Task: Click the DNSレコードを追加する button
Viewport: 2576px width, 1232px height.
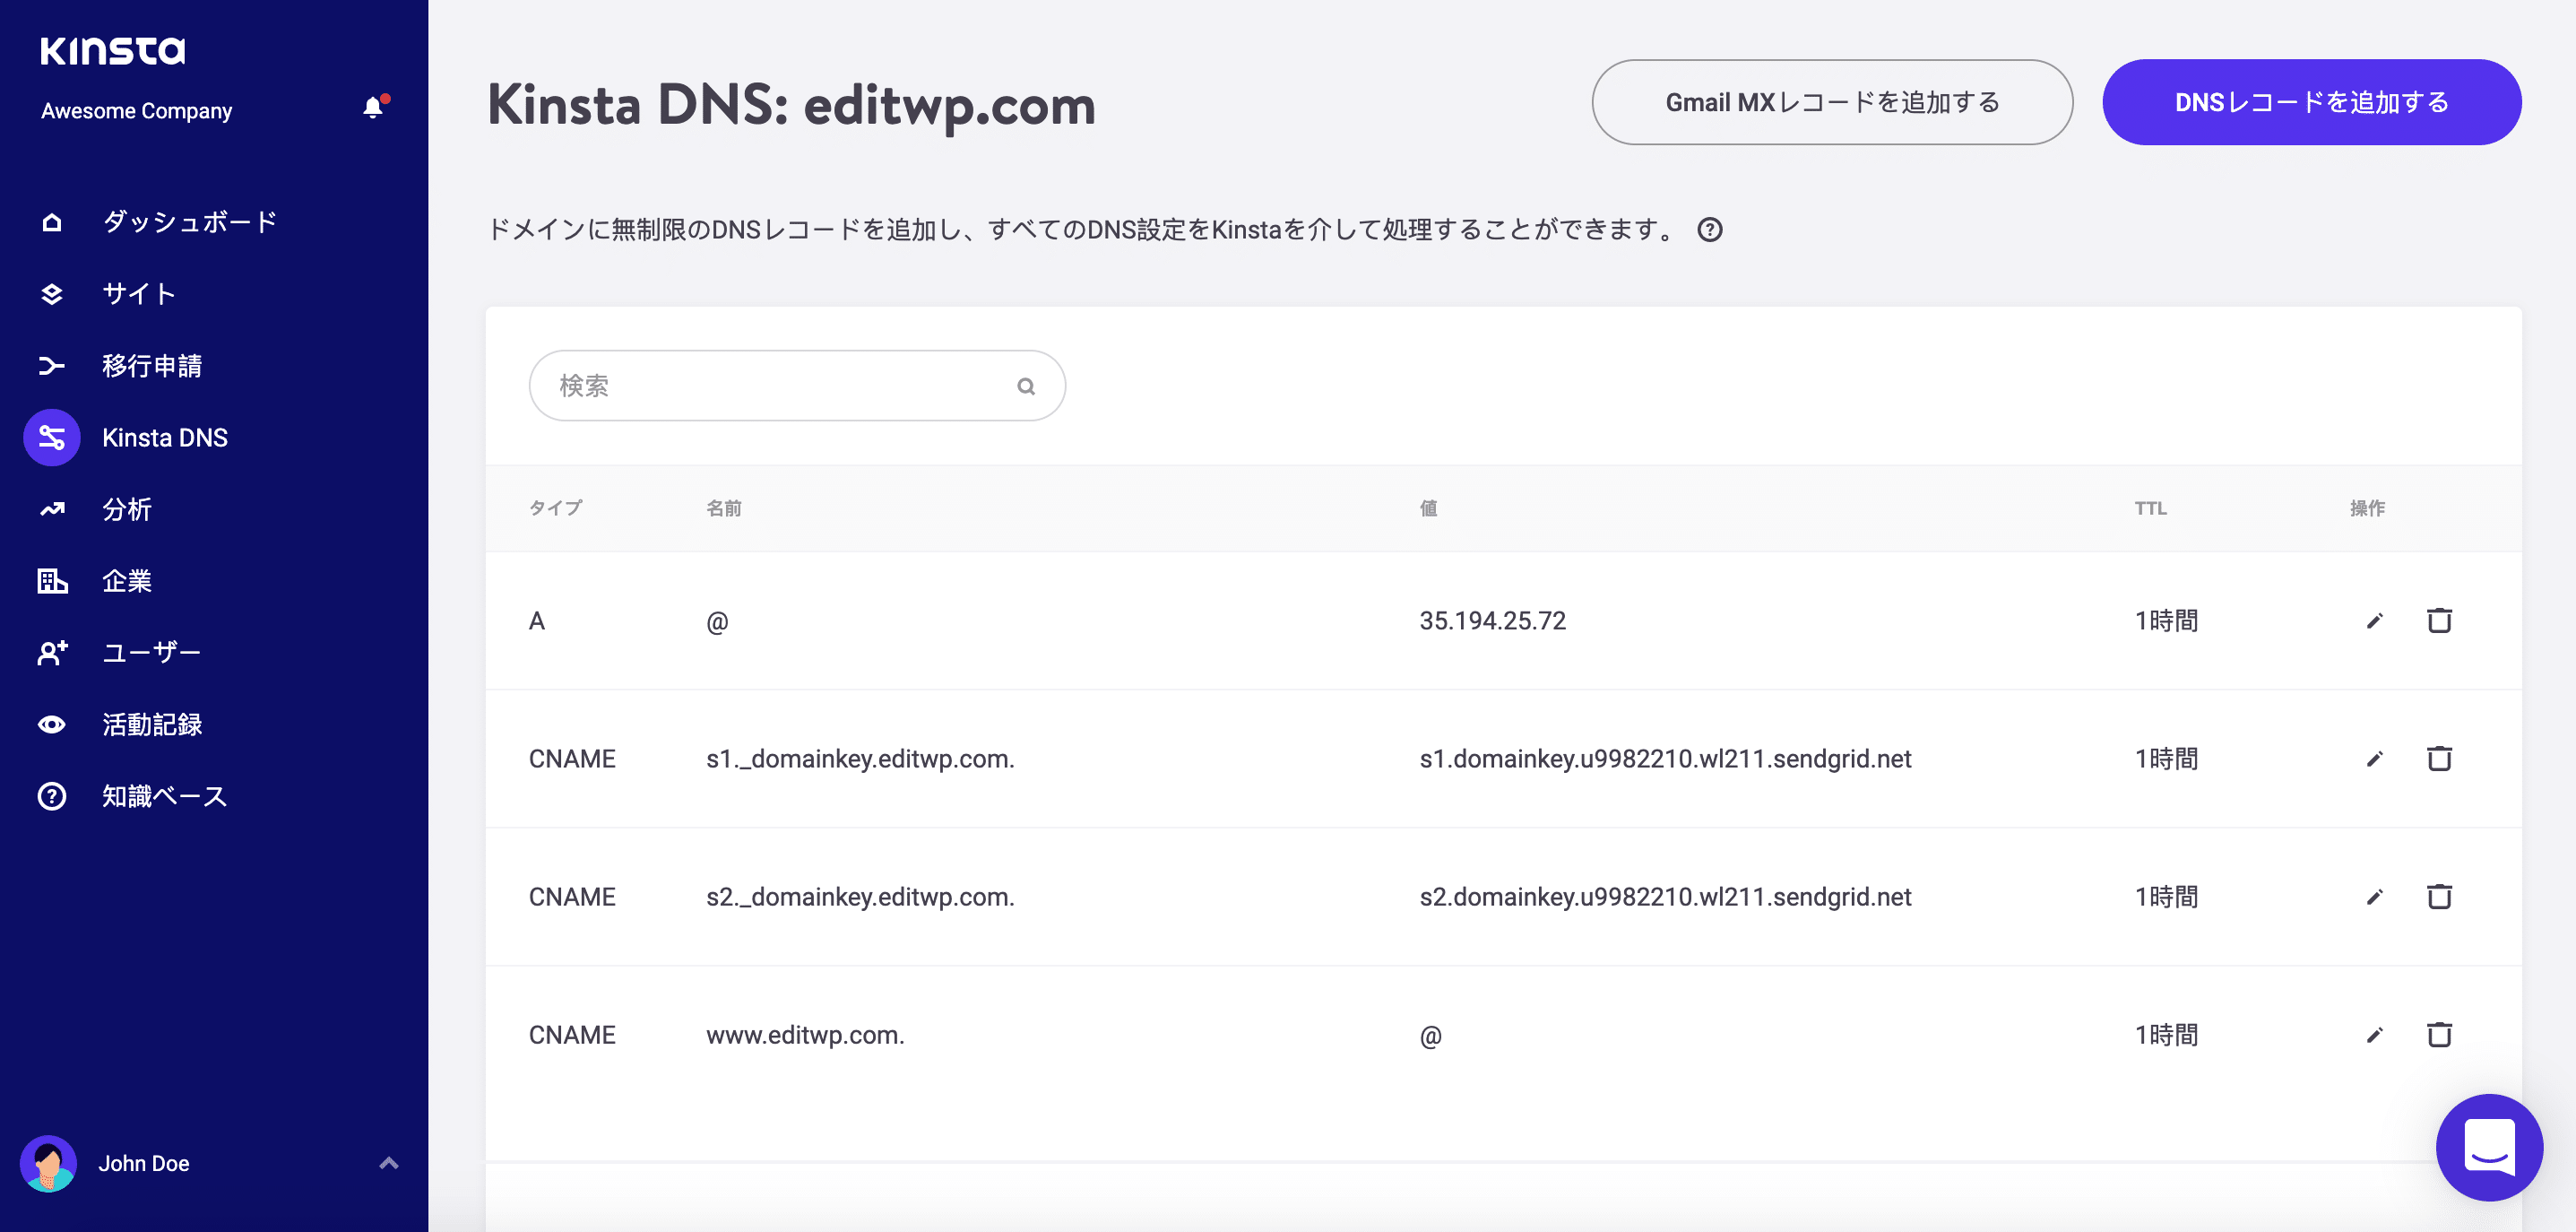Action: tap(2311, 101)
